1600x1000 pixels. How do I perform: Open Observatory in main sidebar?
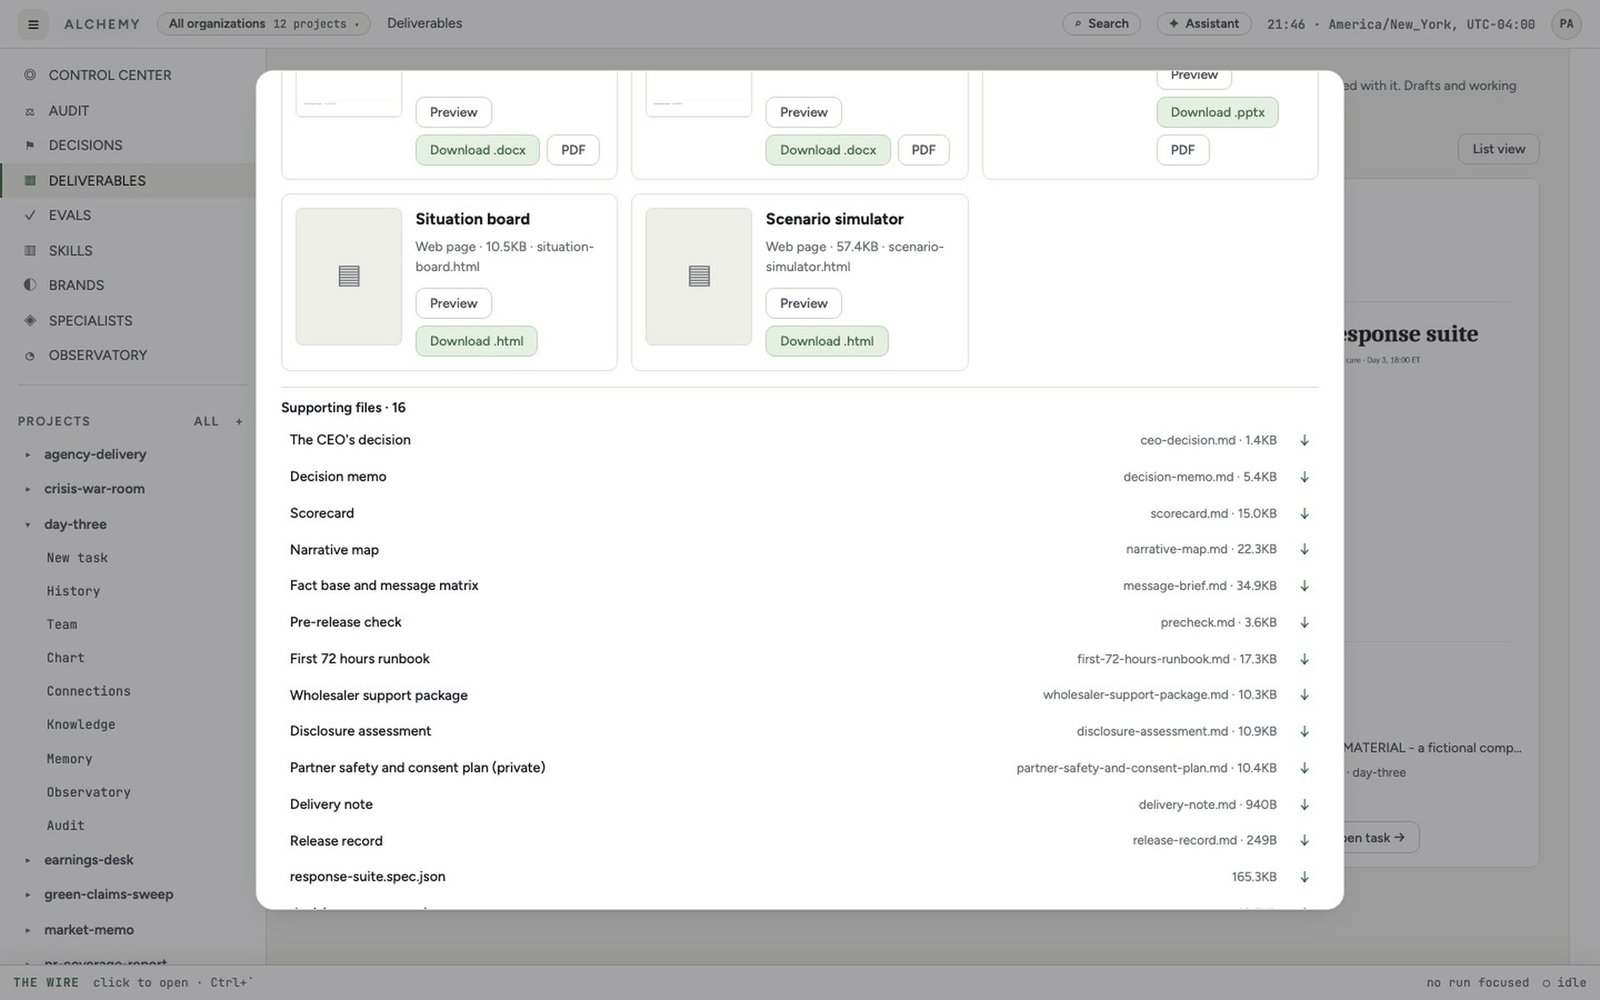coord(98,355)
